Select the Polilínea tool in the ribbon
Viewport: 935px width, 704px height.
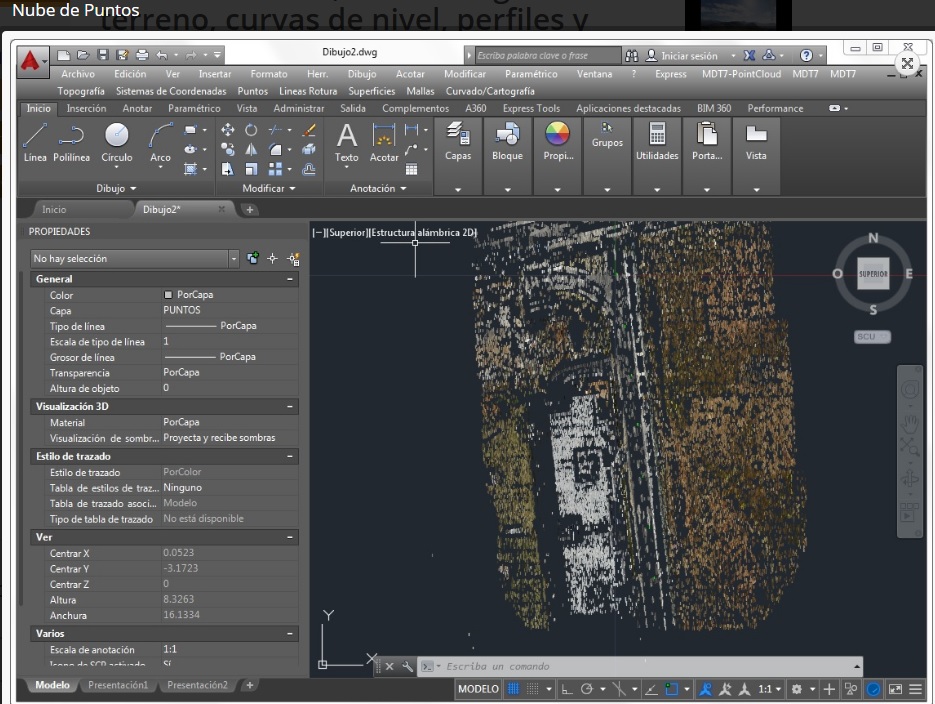[x=71, y=139]
